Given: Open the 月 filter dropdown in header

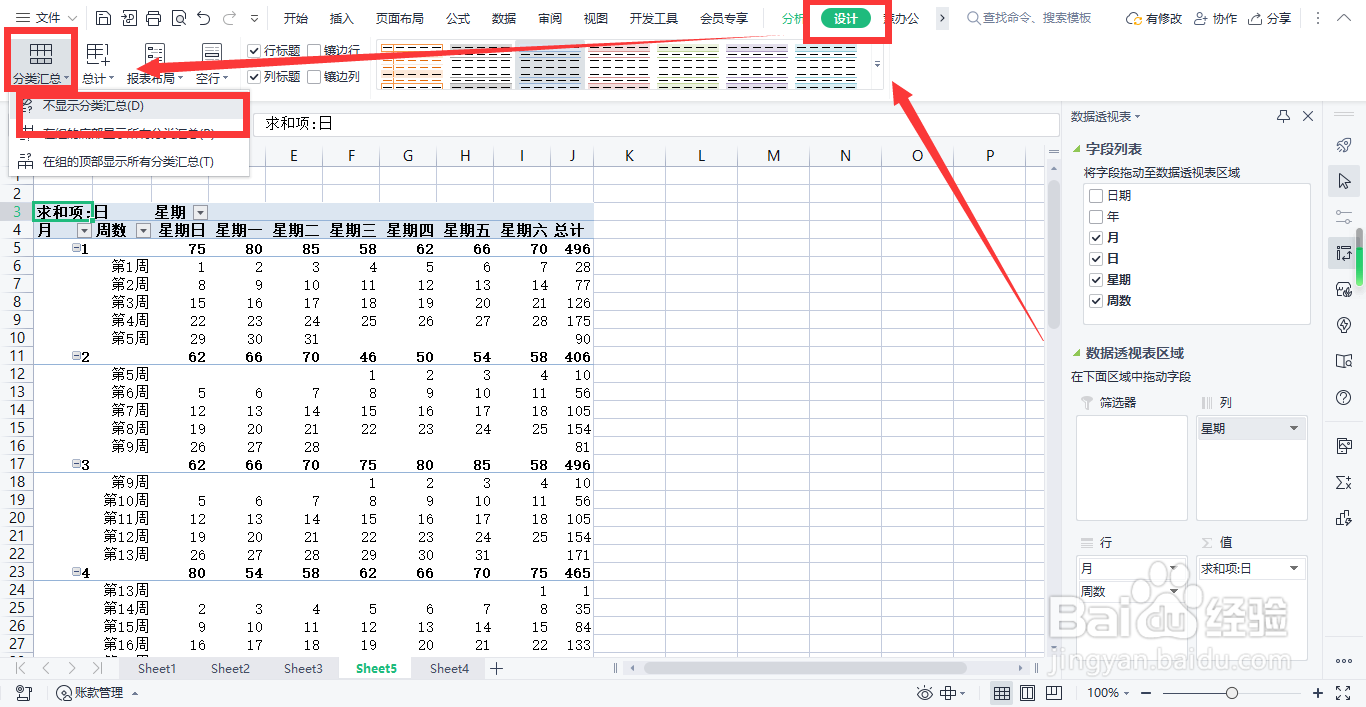Looking at the screenshot, I should tap(84, 230).
